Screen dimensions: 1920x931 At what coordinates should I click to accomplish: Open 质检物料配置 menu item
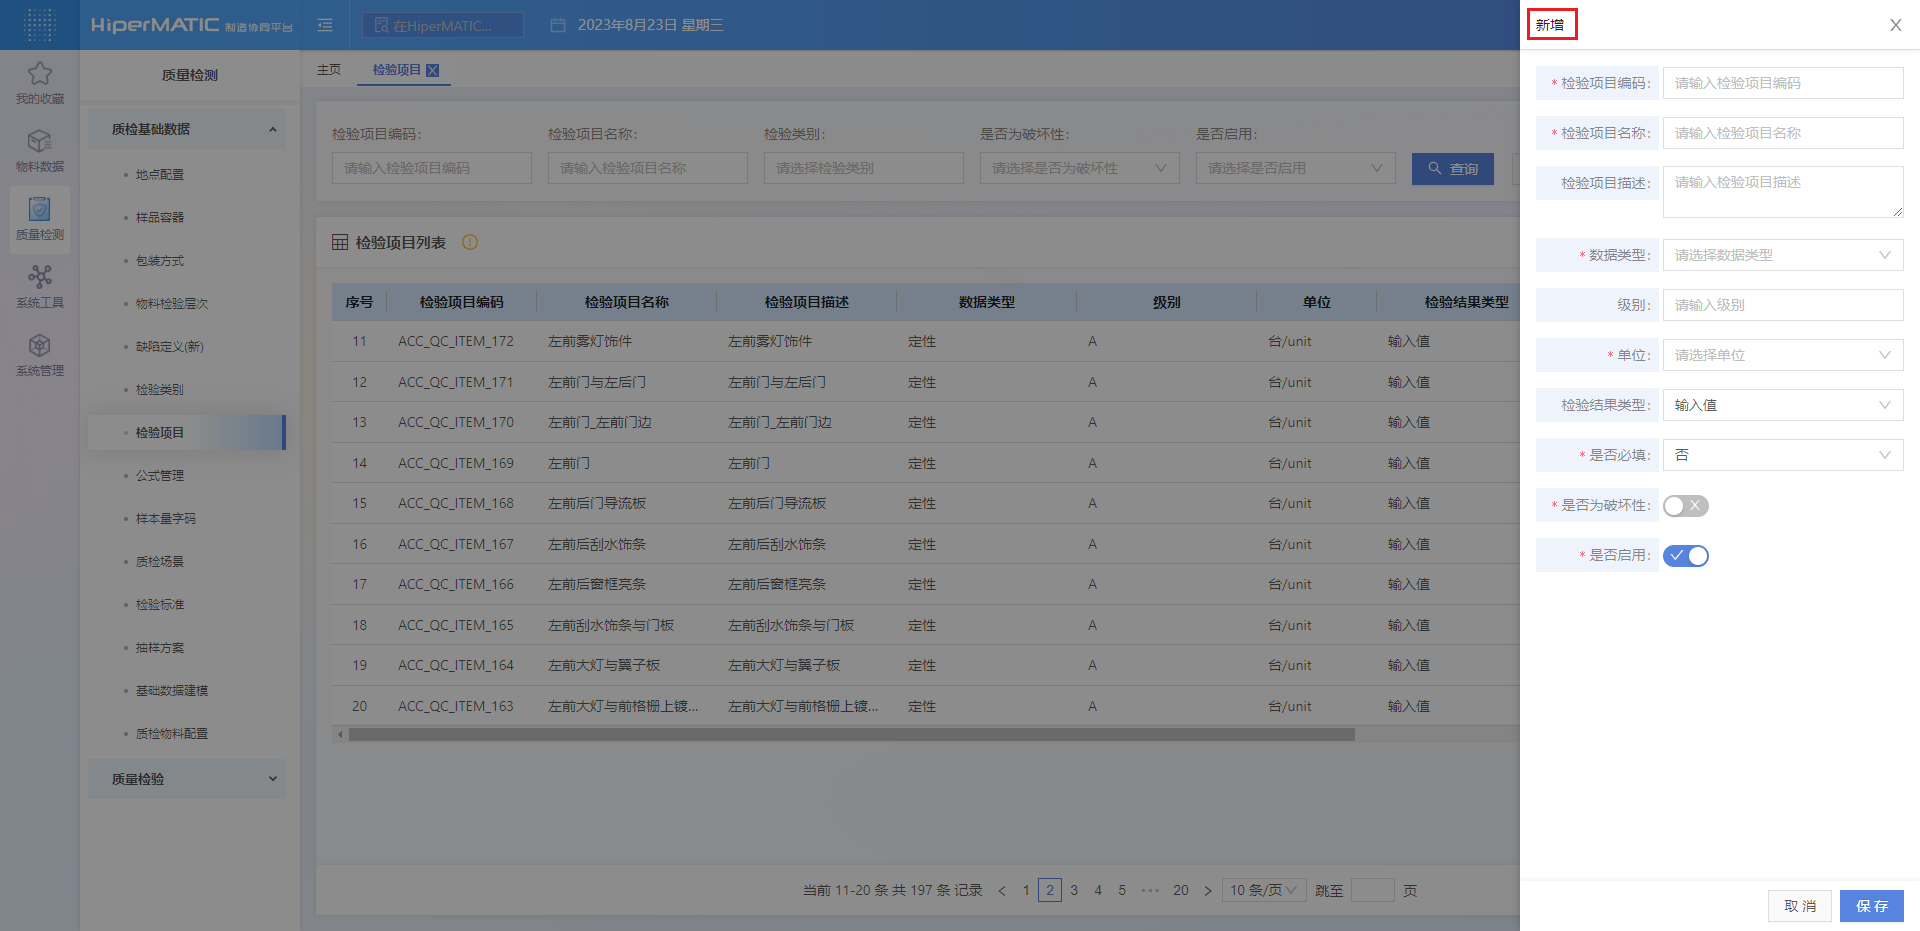click(172, 733)
